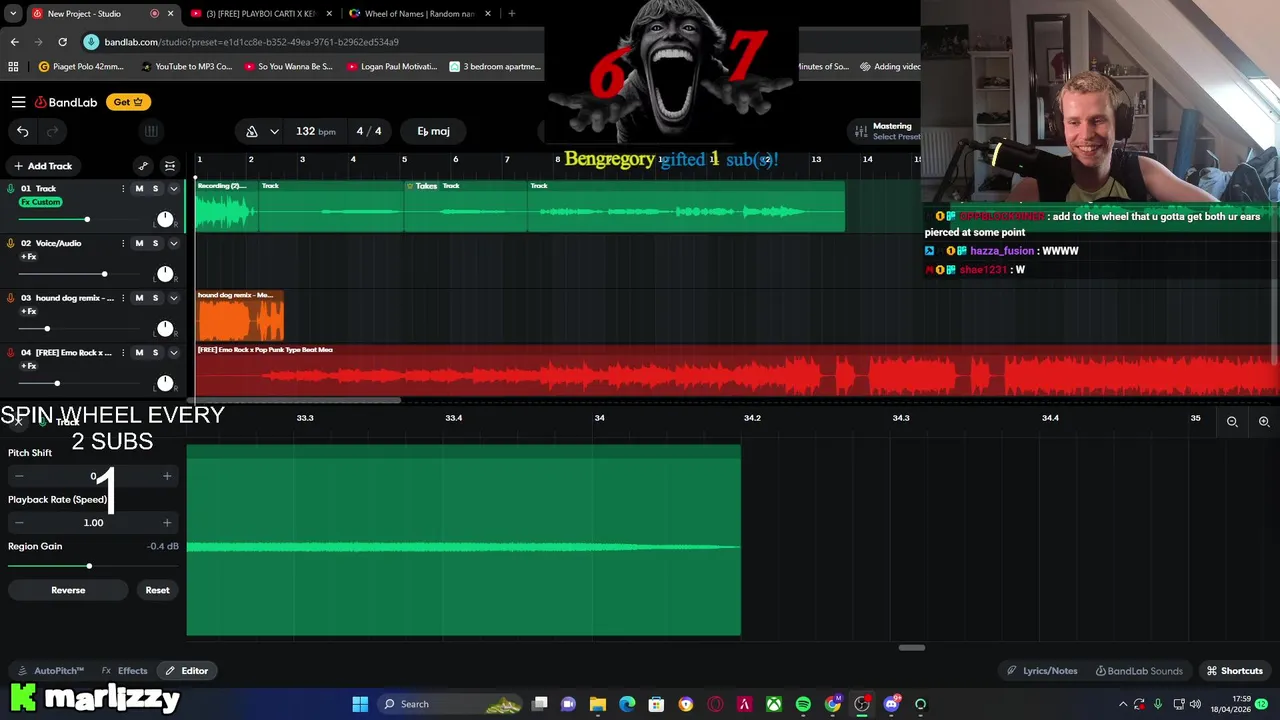
Task: Decrease Playback Rate with minus button
Action: 19,522
